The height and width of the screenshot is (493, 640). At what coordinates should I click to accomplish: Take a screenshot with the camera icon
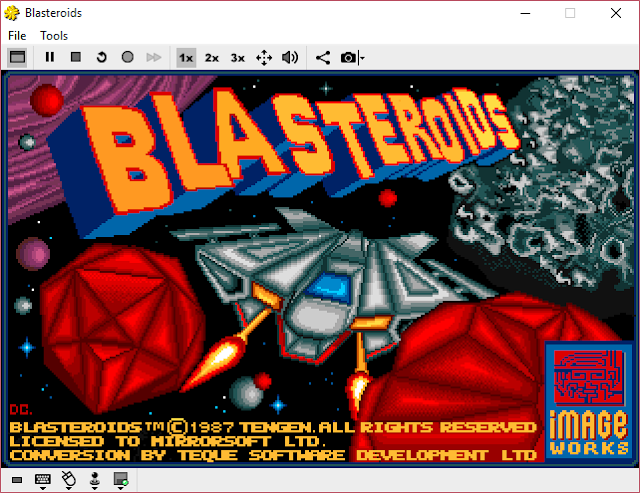[x=348, y=58]
